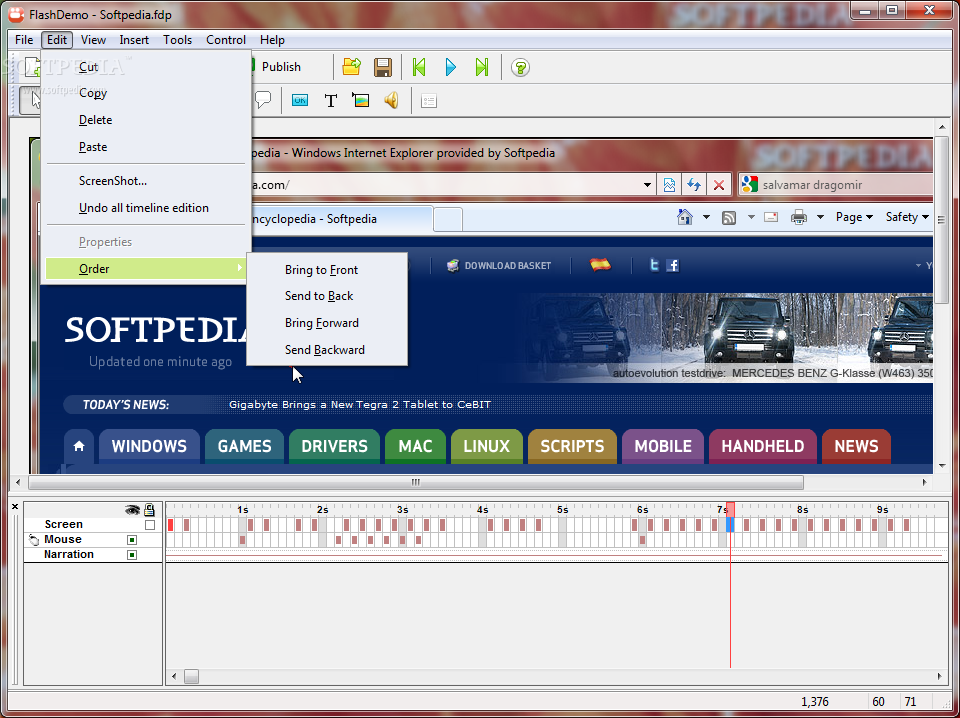Choose Undo all timeline edition
Screen dimensions: 960x718
pyautogui.click(x=146, y=208)
